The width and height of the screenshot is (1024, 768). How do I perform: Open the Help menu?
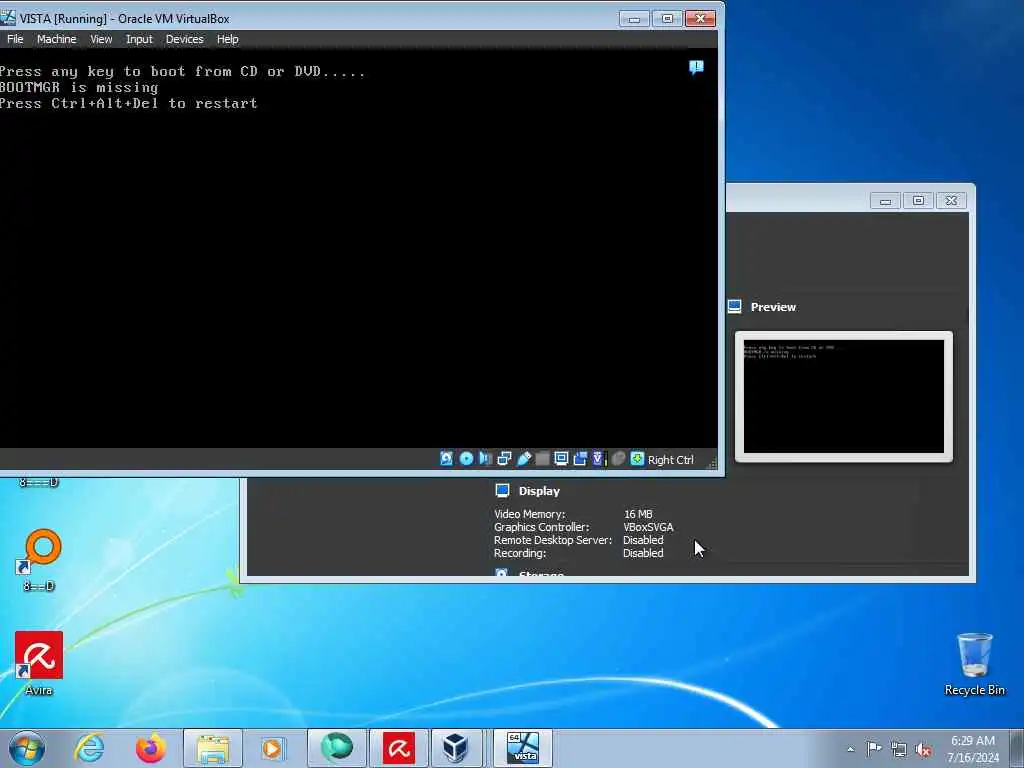click(227, 39)
